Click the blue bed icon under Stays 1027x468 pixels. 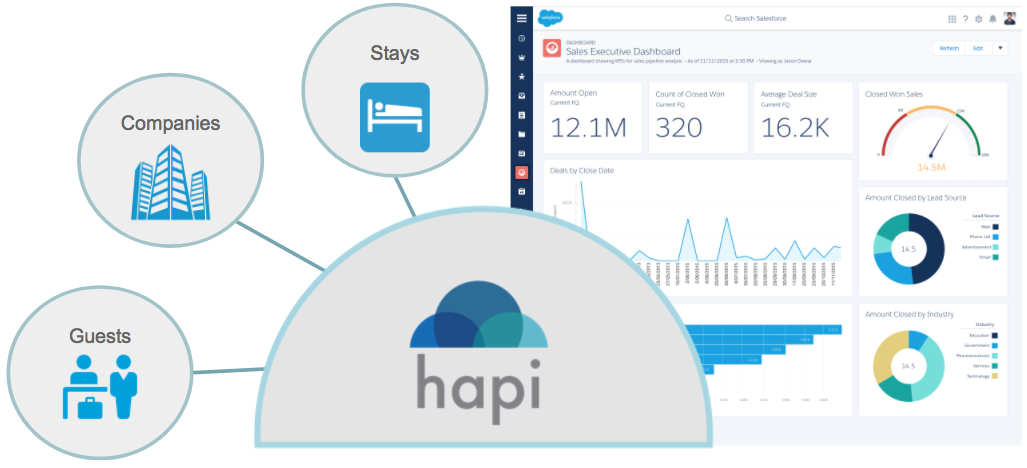coord(395,117)
